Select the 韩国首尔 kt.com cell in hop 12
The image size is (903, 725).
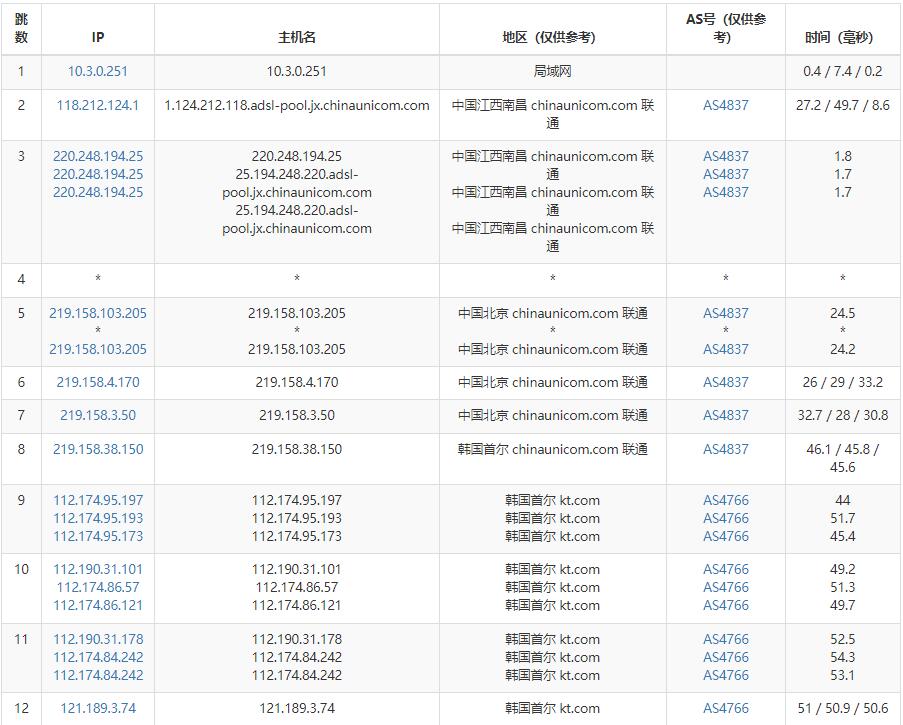pos(552,708)
